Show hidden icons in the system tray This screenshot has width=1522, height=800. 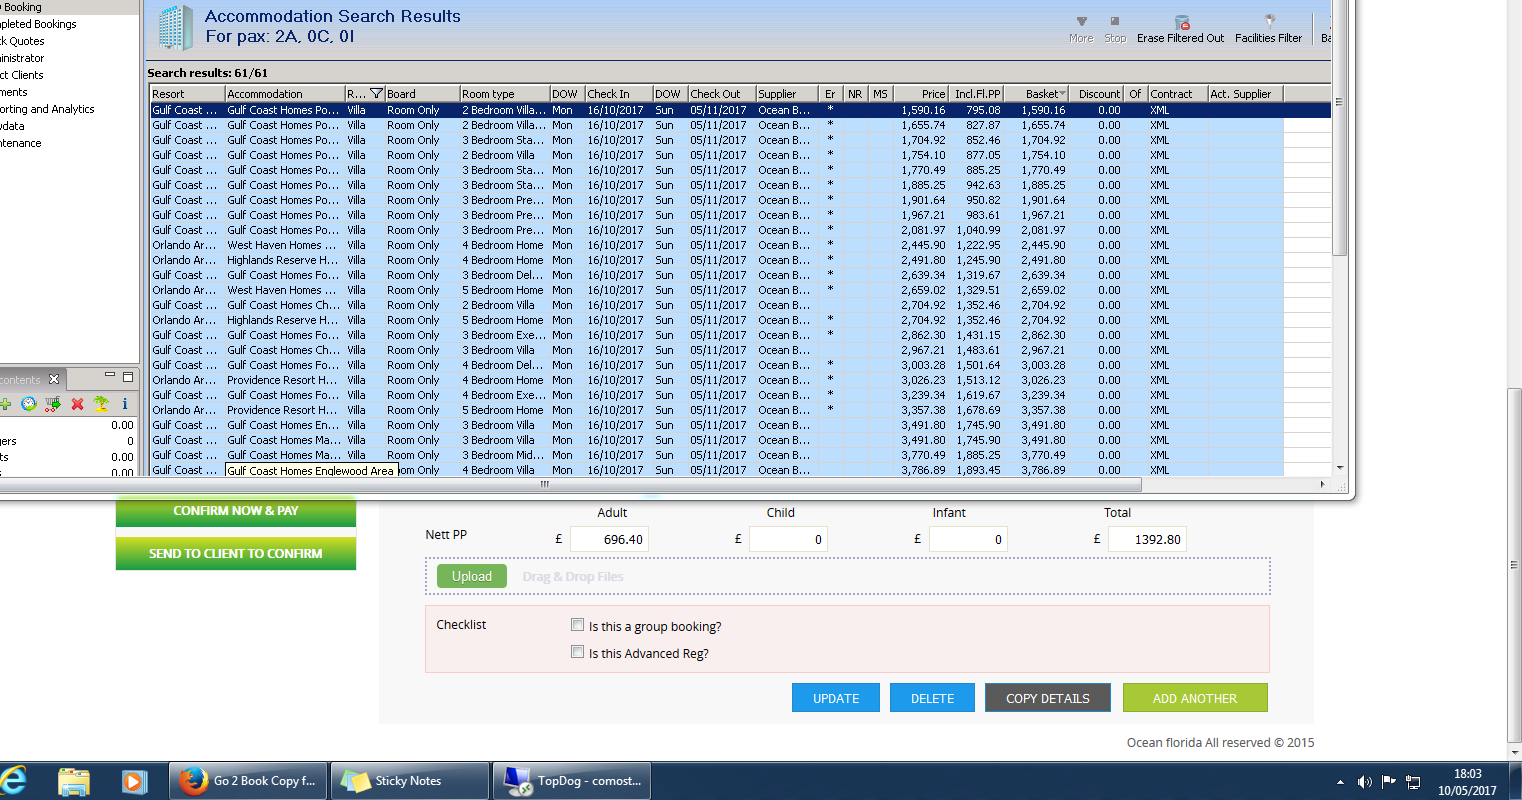pos(1340,782)
